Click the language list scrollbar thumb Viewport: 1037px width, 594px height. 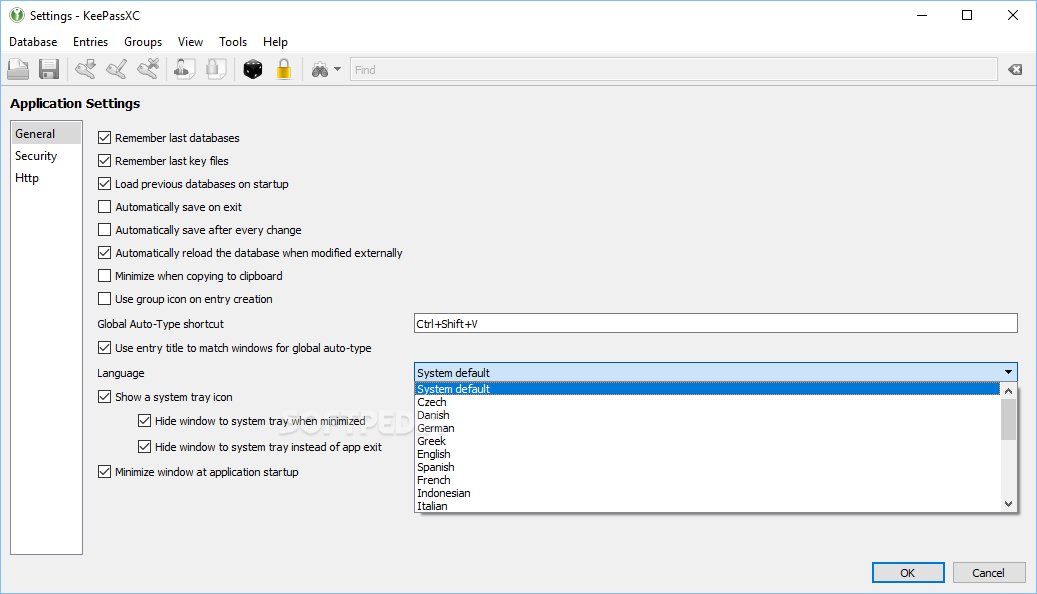[x=1008, y=419]
